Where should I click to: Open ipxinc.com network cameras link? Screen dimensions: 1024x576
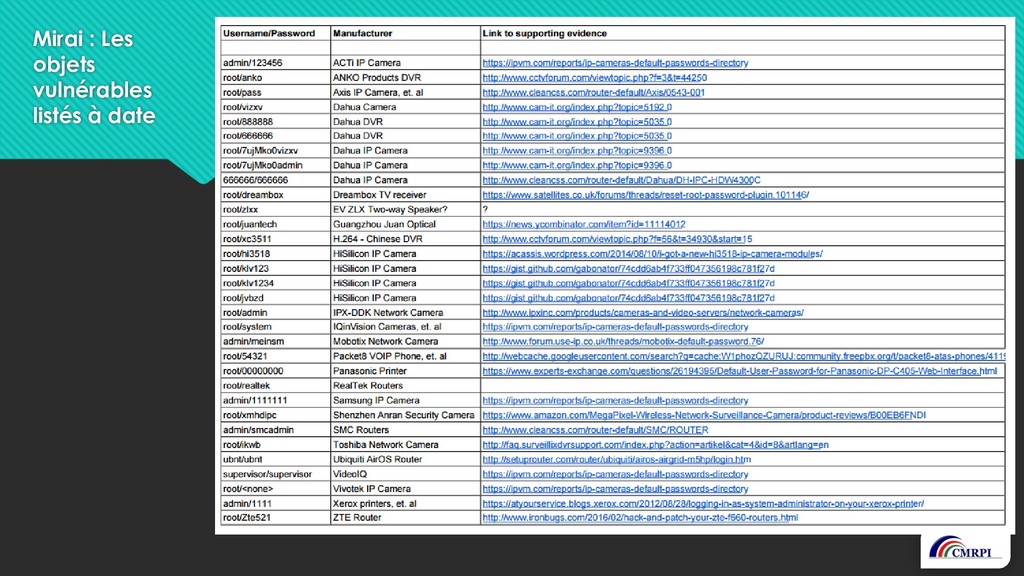(643, 312)
